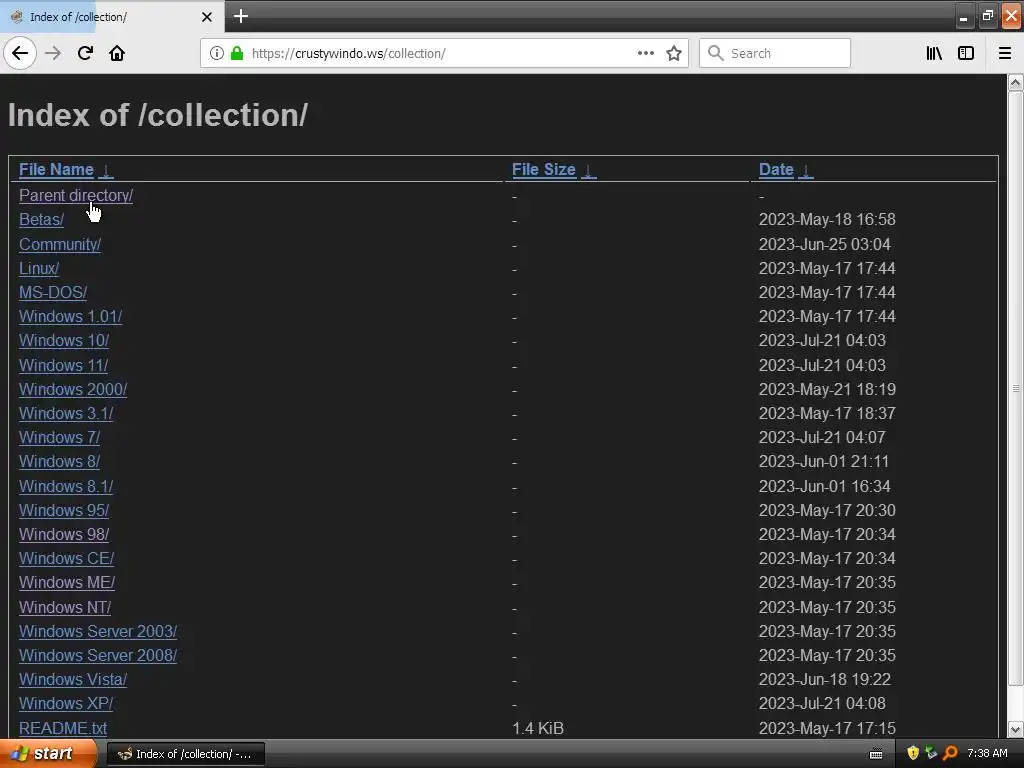Open the Windows Server 2003/ folder

[98, 632]
